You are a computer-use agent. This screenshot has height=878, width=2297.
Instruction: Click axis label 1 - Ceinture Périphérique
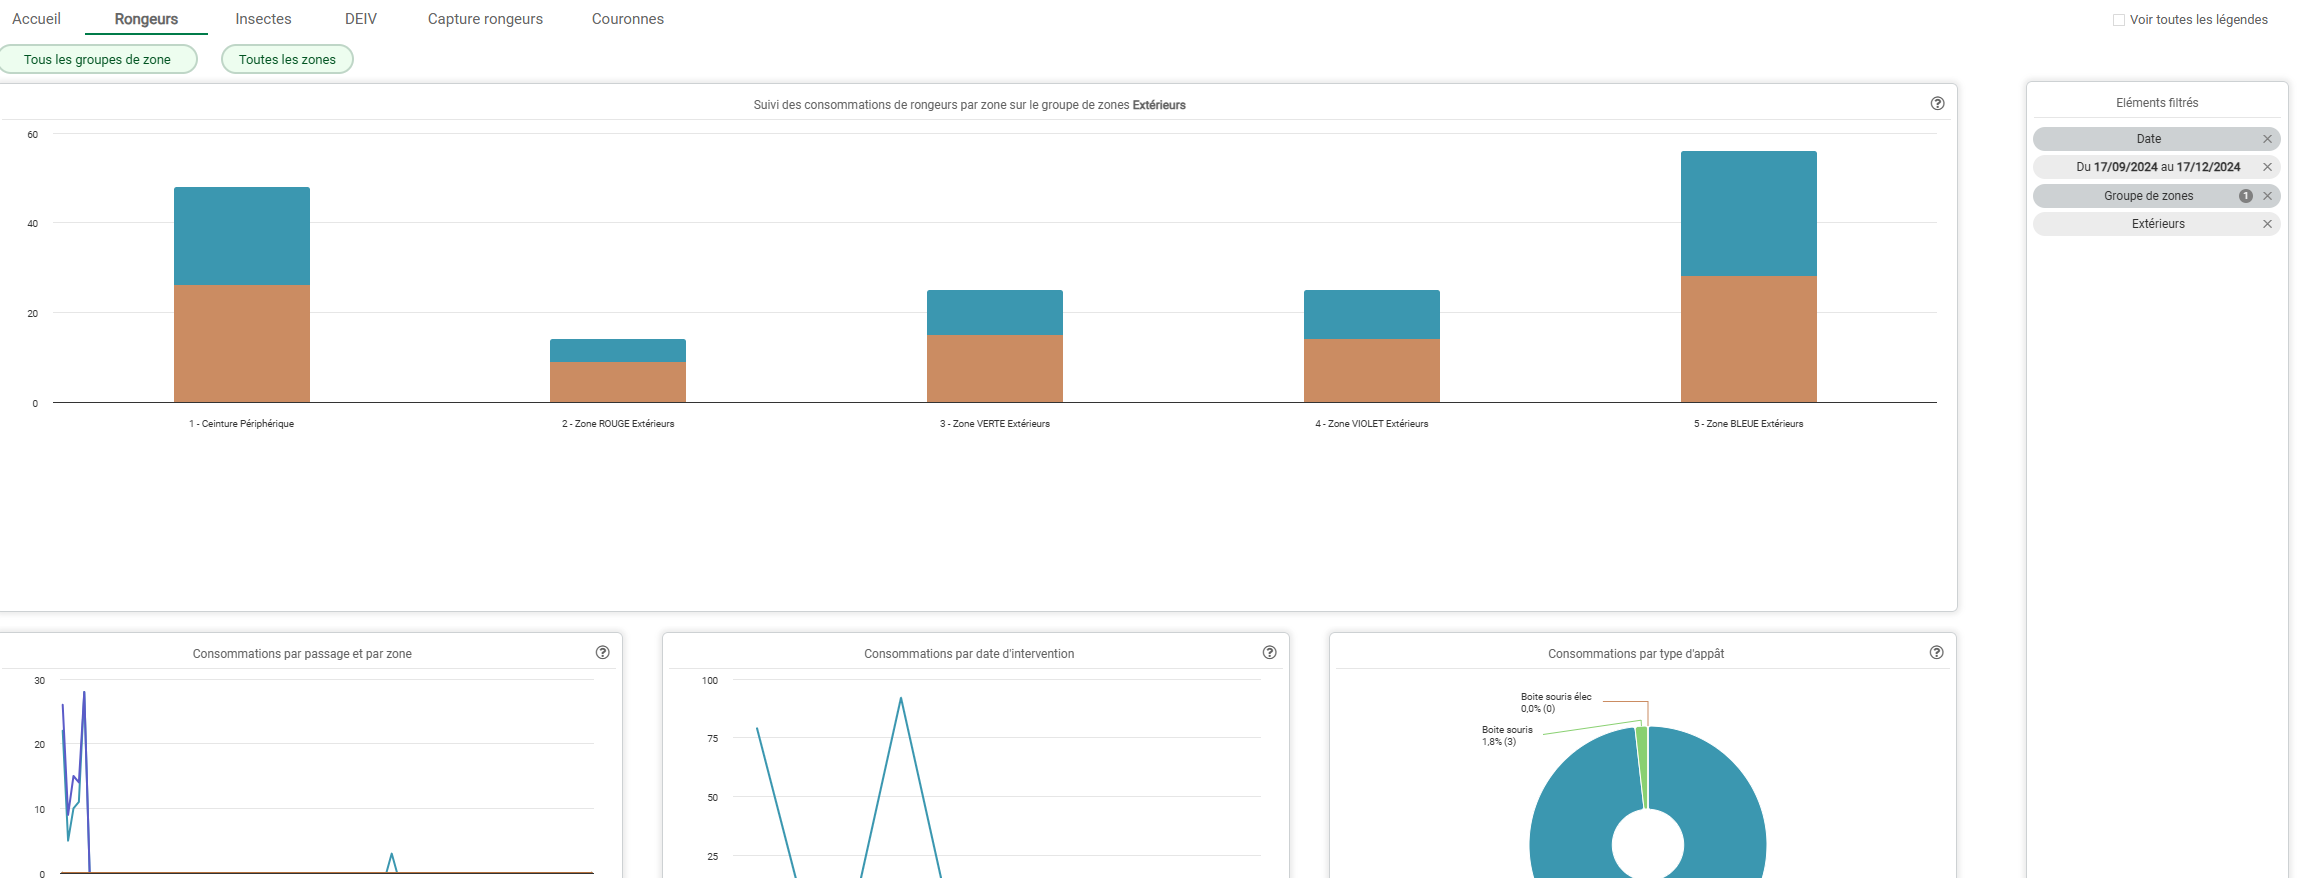pos(241,424)
